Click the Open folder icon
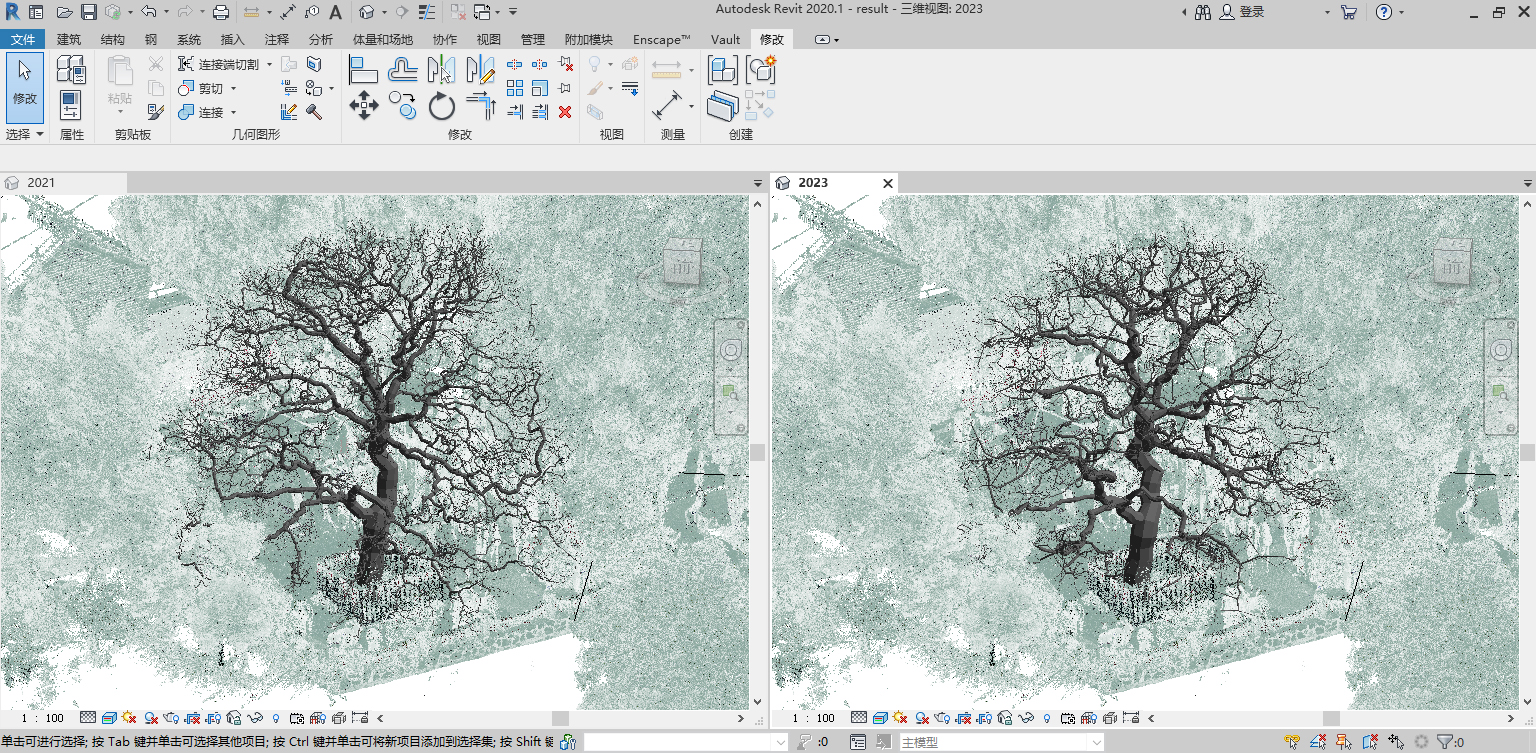Screen dimensions: 1536x753 tap(64, 12)
